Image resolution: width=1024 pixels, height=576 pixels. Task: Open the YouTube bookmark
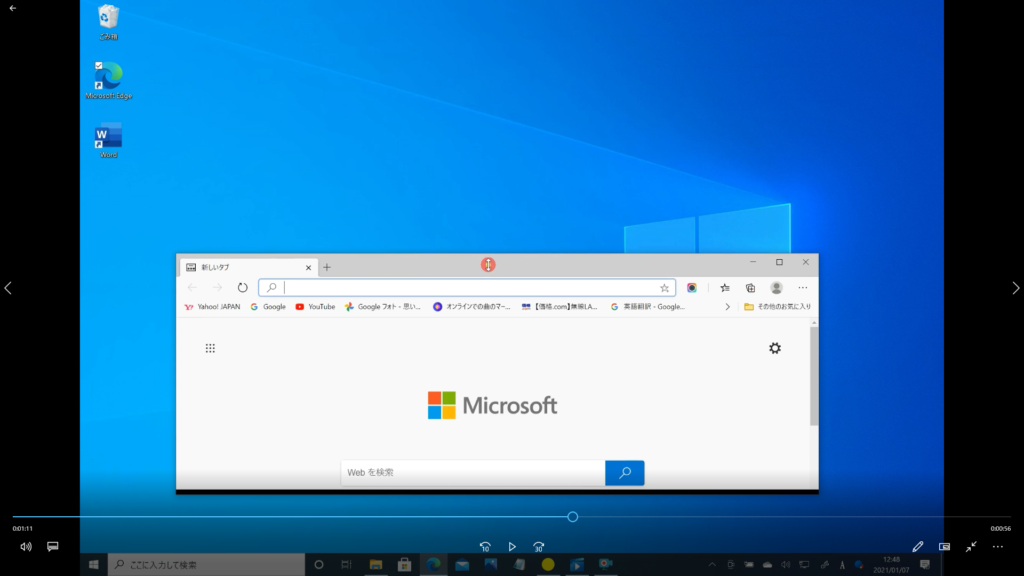(x=315, y=307)
